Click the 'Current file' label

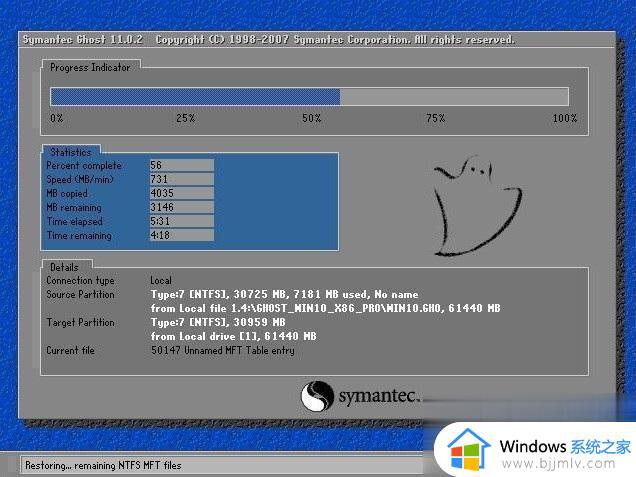pyautogui.click(x=70, y=350)
